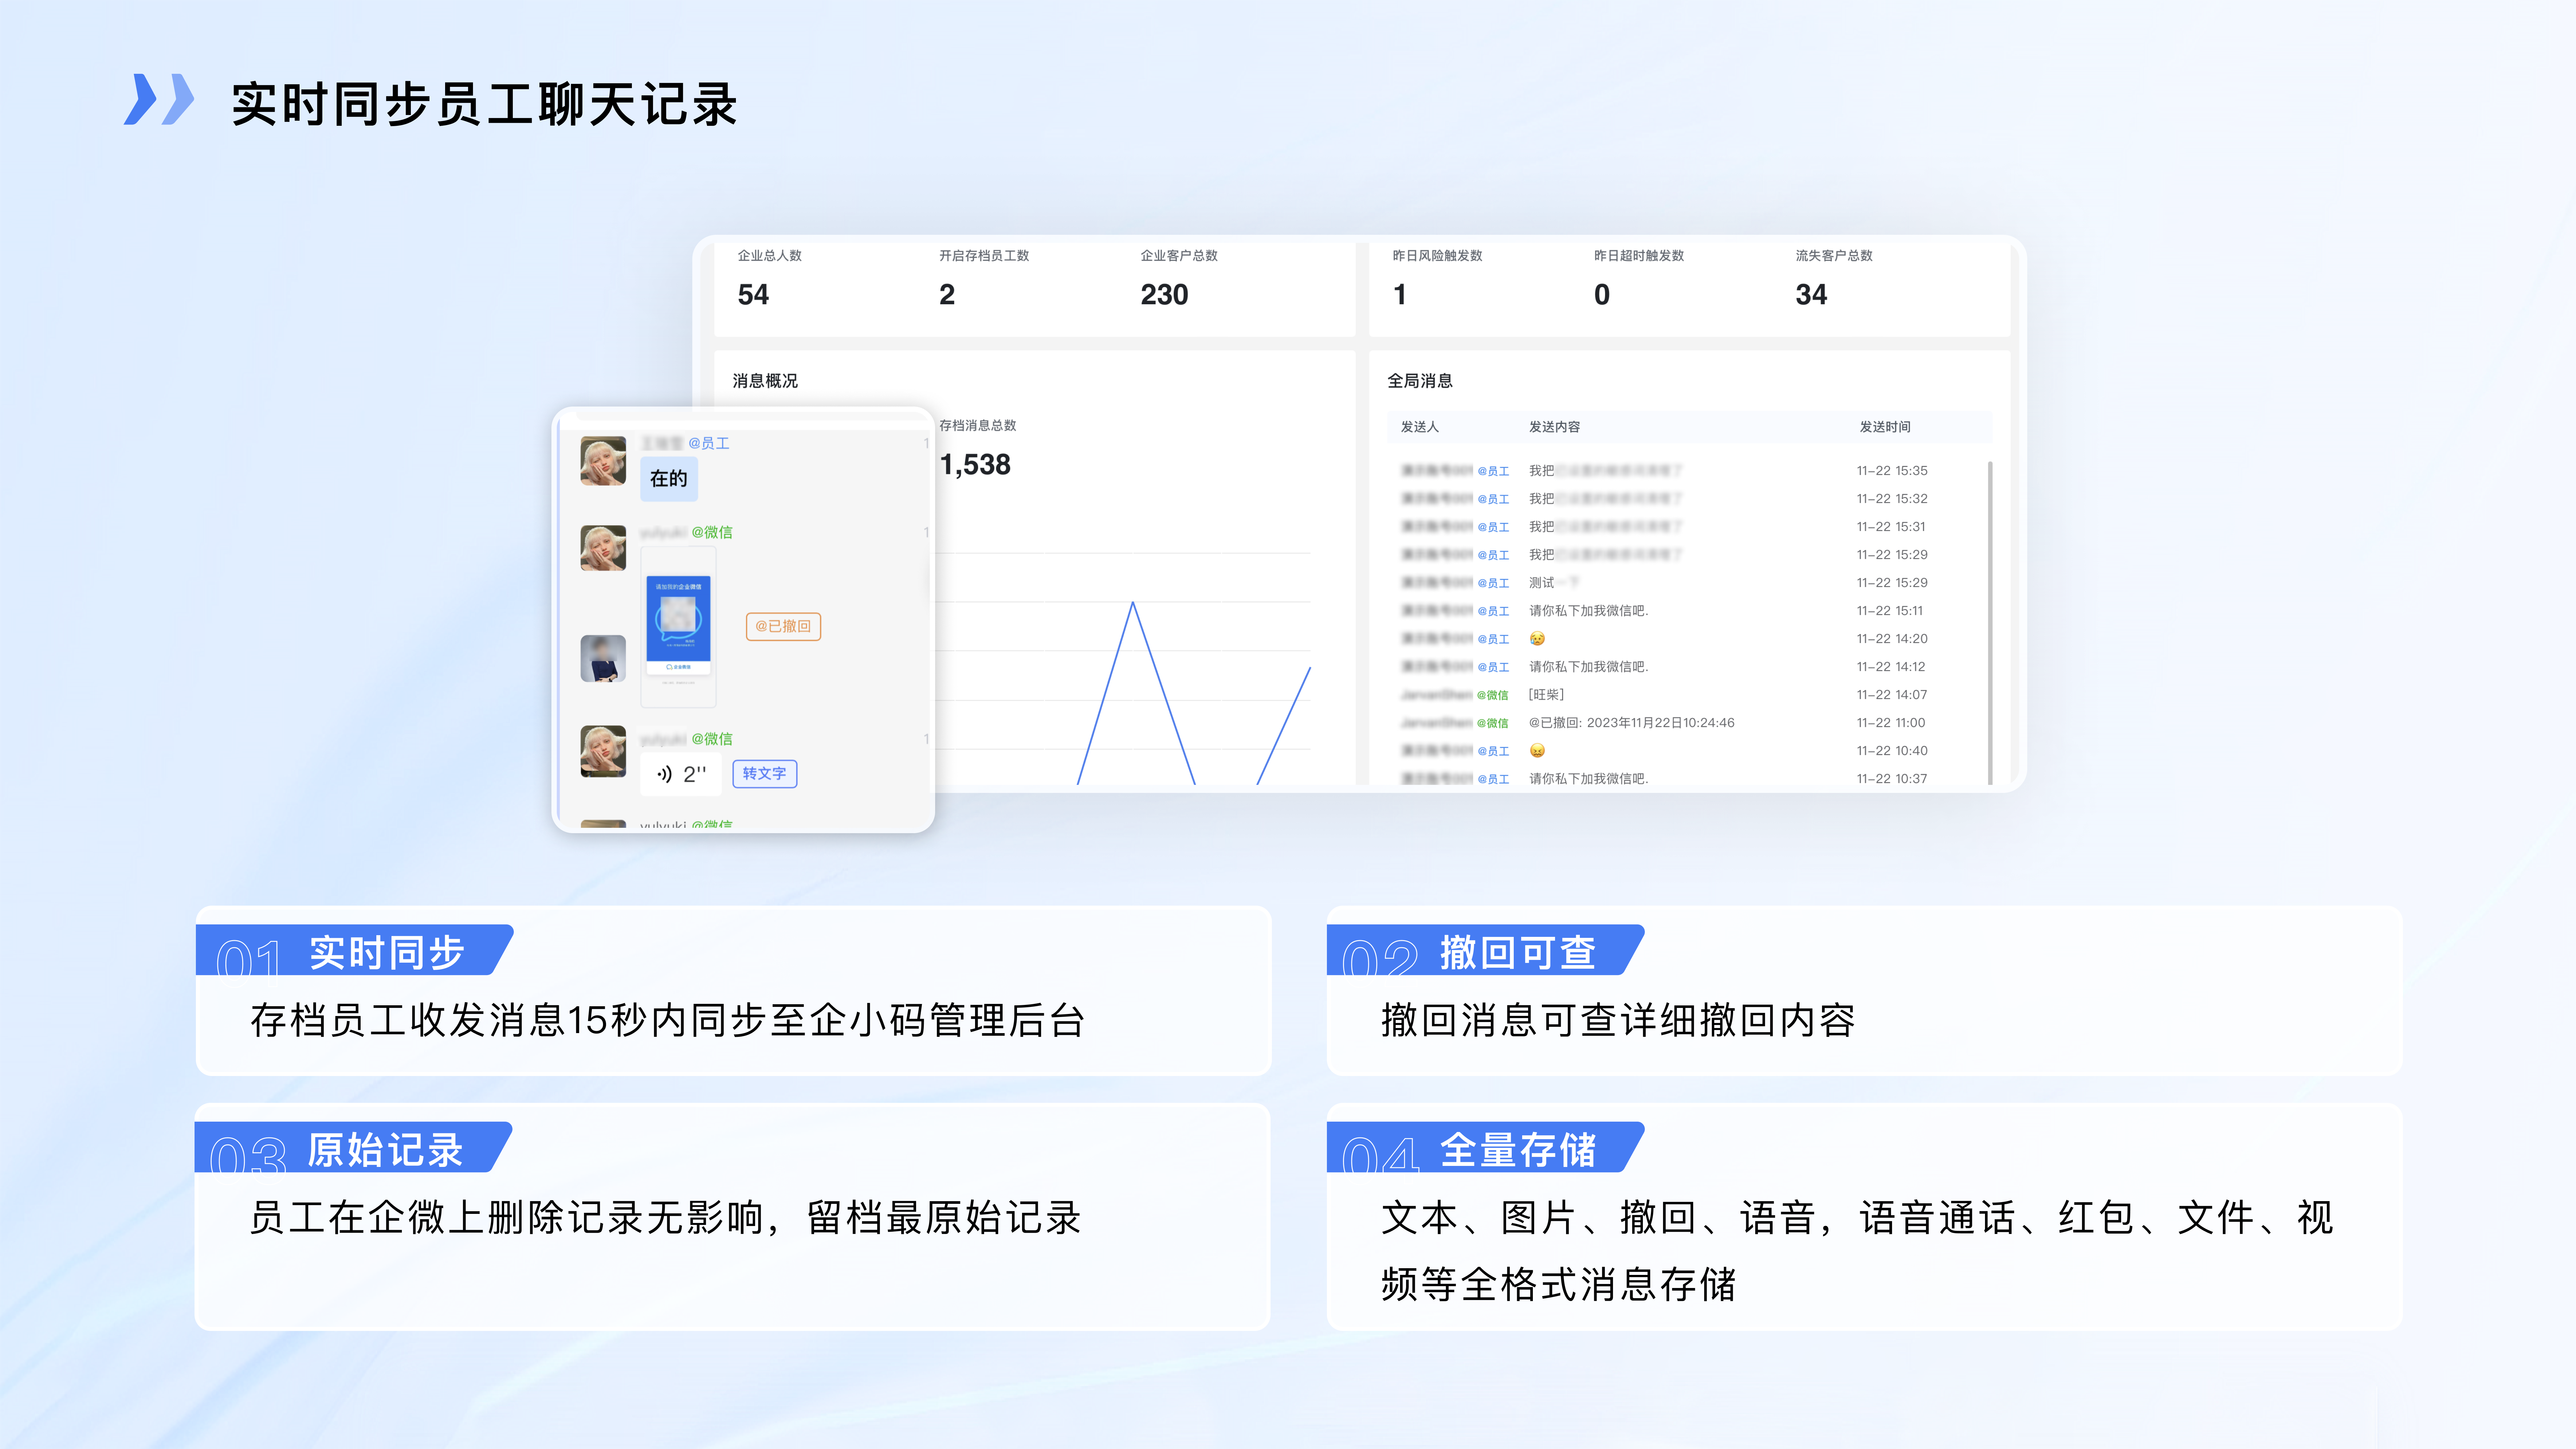The height and width of the screenshot is (1449, 2576).
Task: Click the 03 原始记录 card header
Action: coord(354,1147)
